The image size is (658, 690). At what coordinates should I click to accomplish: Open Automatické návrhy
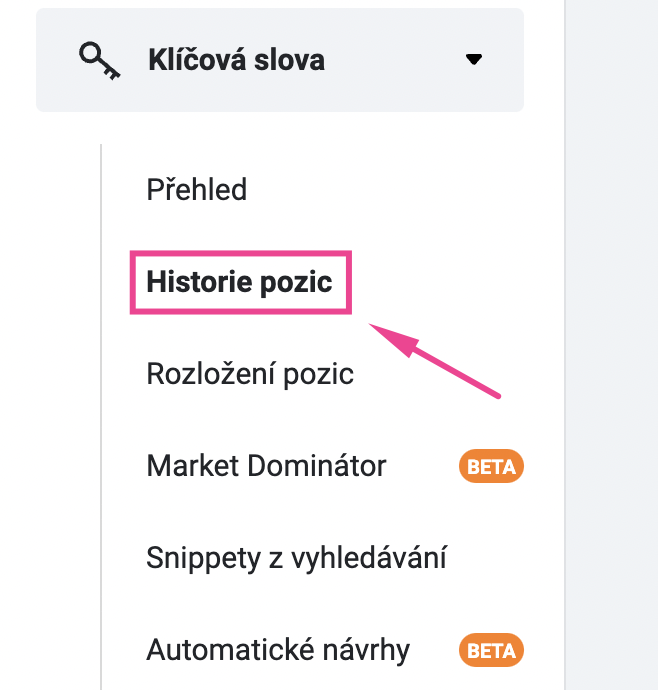tap(278, 650)
